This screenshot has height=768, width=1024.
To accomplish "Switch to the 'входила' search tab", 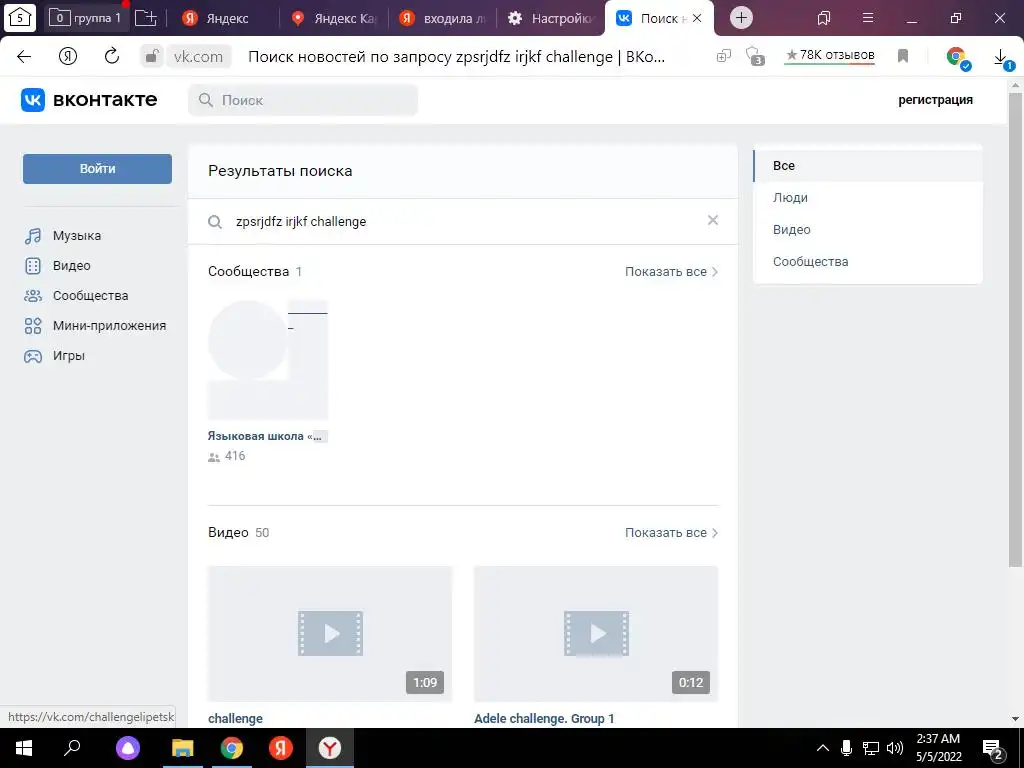I will (443, 18).
